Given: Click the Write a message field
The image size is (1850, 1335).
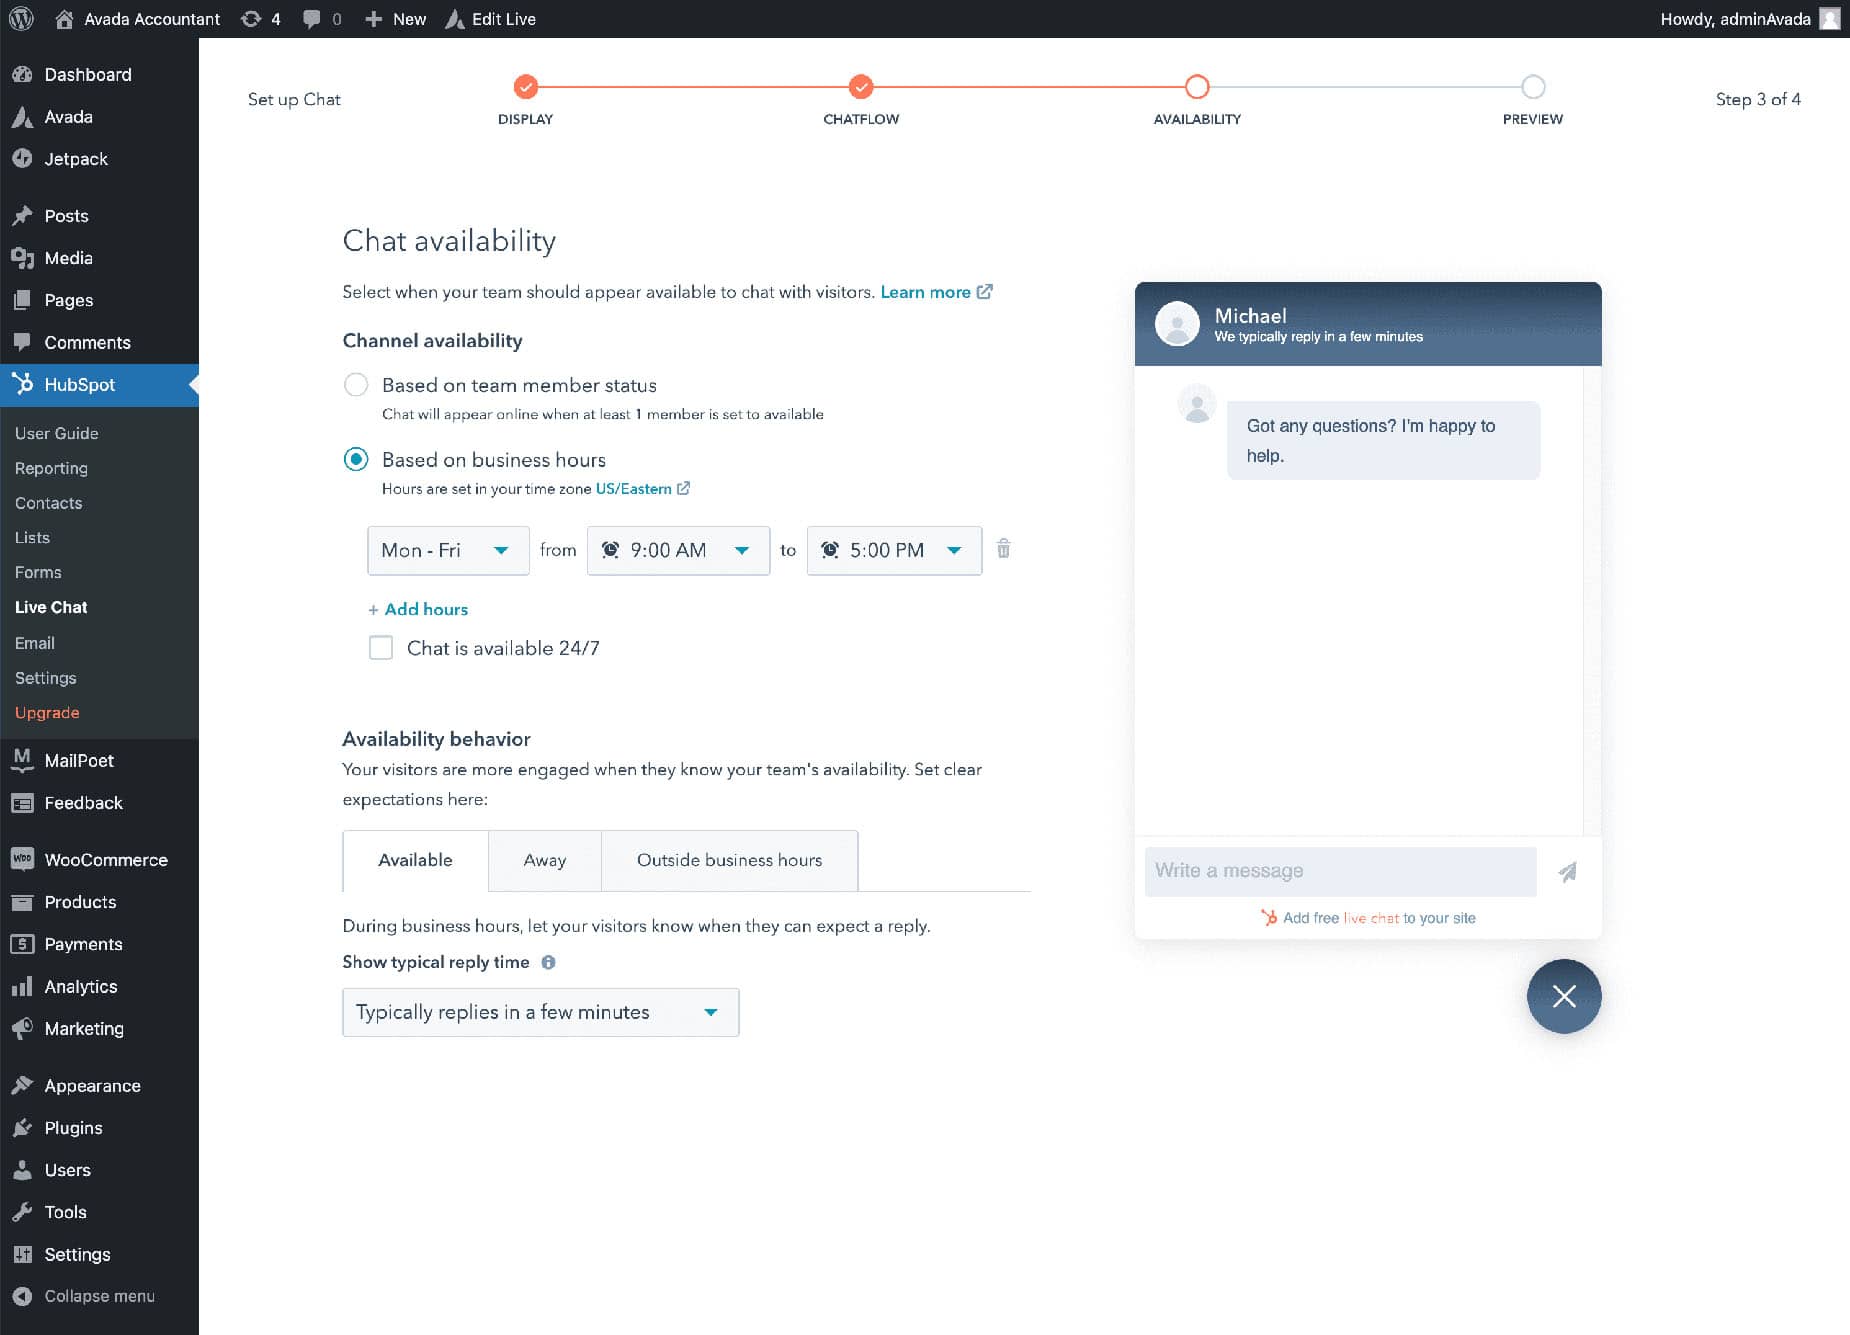Looking at the screenshot, I should tap(1340, 871).
